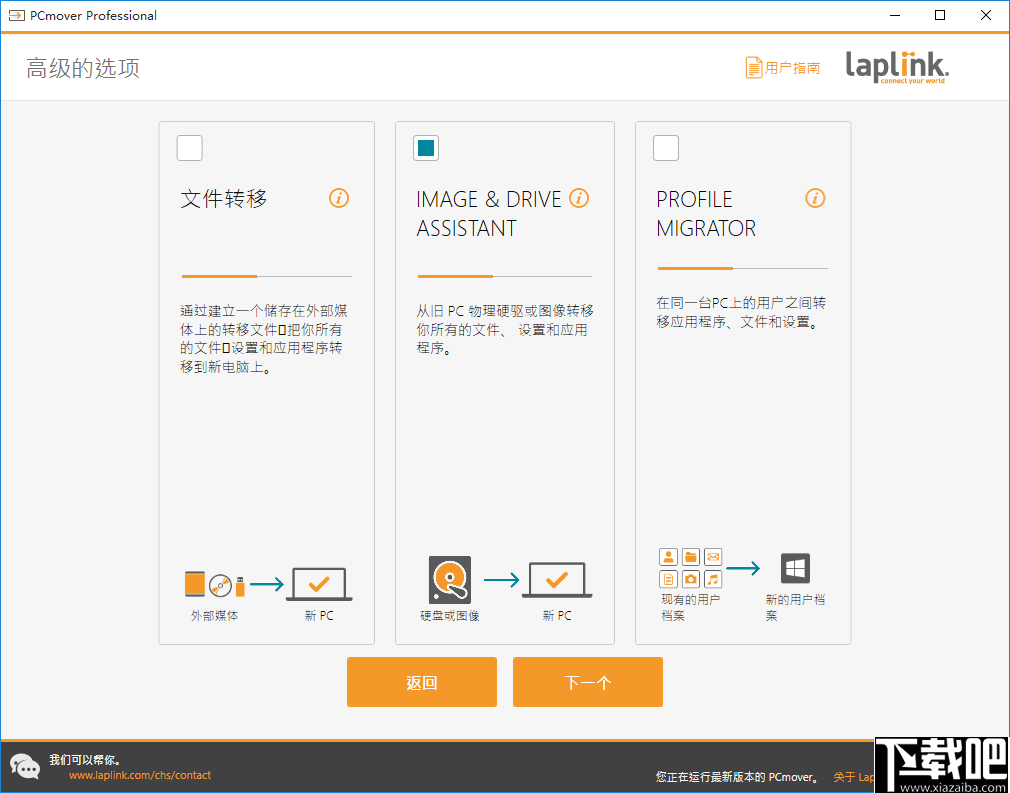Click the info icon on IMAGE & DRIVE ASSISTANT

click(579, 198)
